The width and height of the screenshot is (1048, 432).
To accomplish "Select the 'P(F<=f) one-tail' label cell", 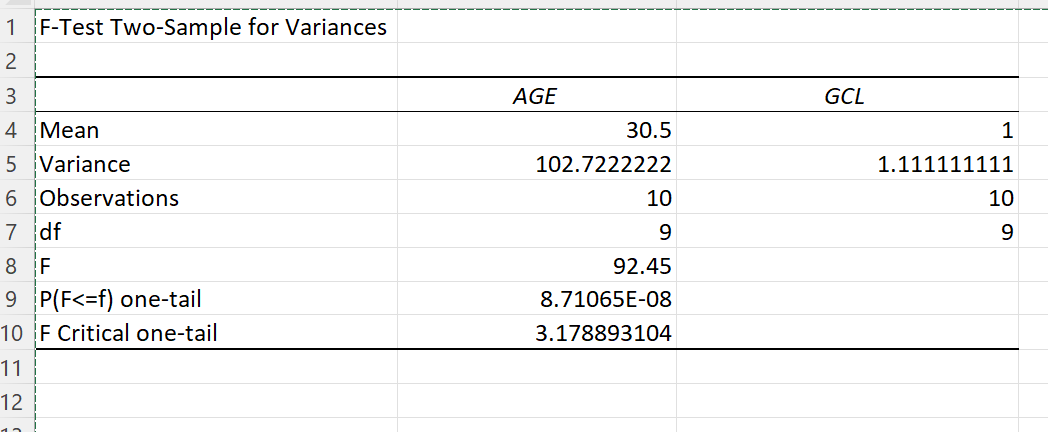I will pyautogui.click(x=216, y=299).
